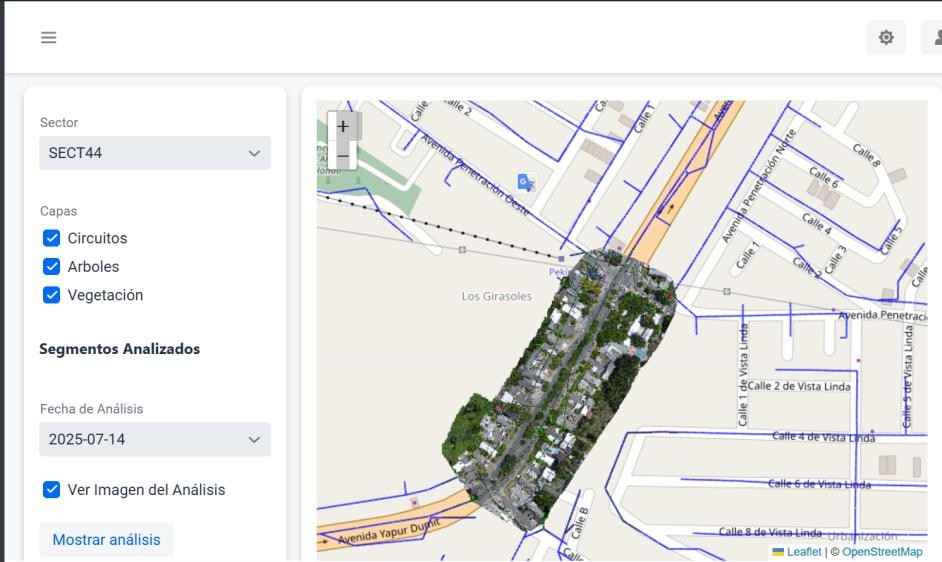Zoom in on the map
Screen dimensions: 942x562
pos(343,126)
